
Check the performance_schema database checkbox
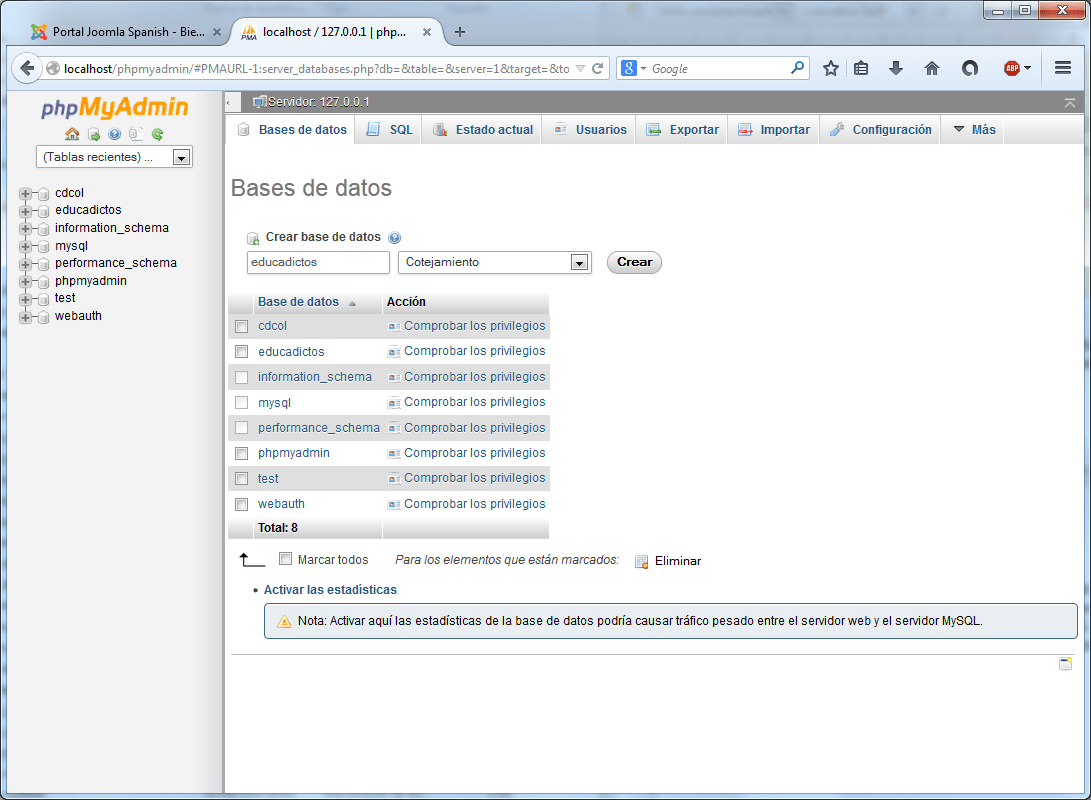(241, 428)
